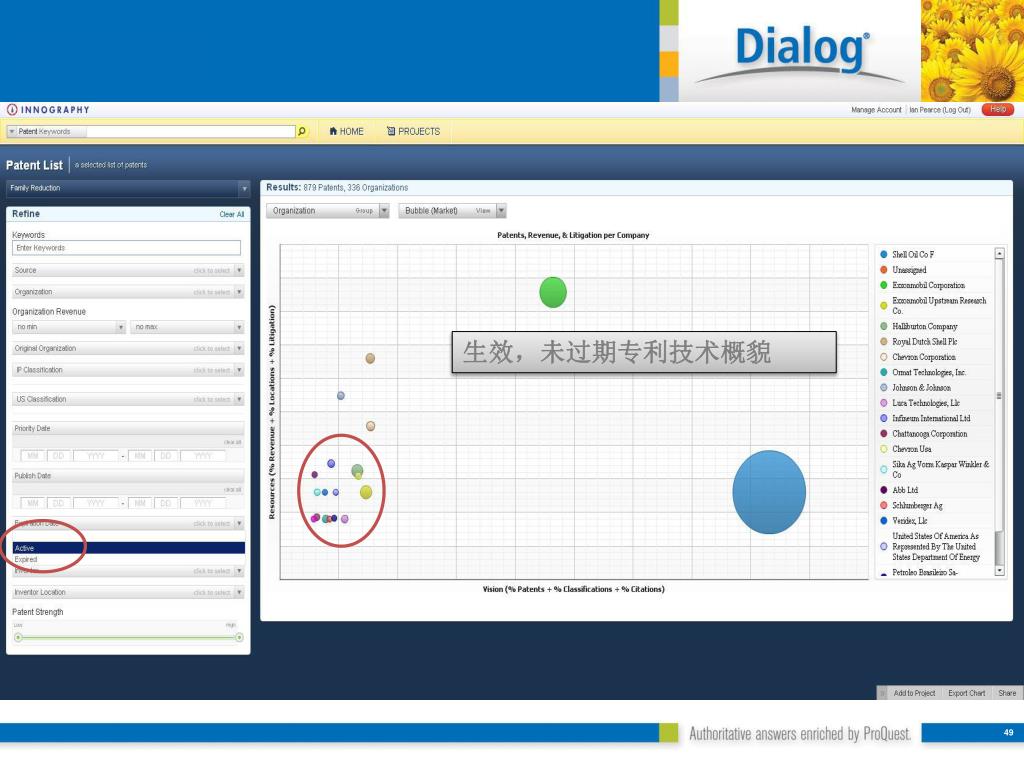Select Chattanooga Corporation in legend
Image resolution: width=1024 pixels, height=768 pixels.
(929, 434)
